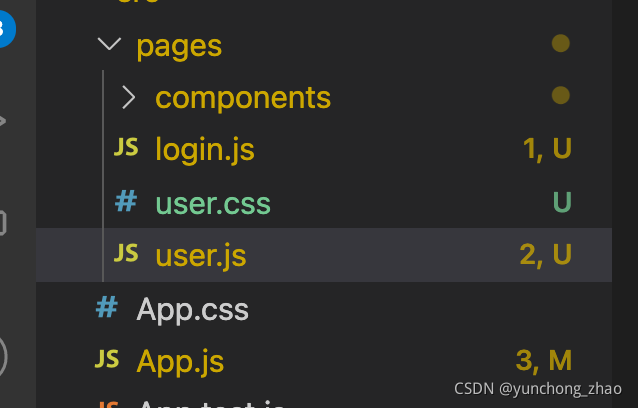Image resolution: width=638 pixels, height=408 pixels.
Task: Click the modified dot beside components folder
Action: [561, 95]
